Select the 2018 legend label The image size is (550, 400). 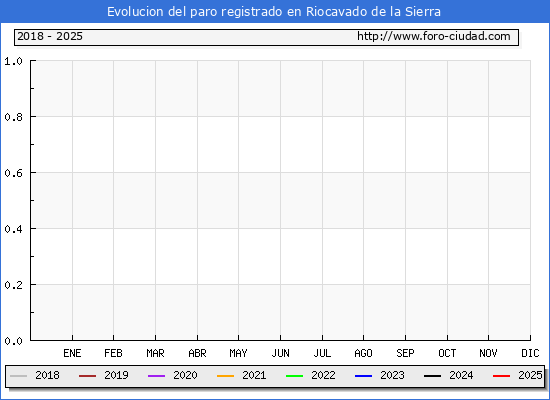[47, 375]
